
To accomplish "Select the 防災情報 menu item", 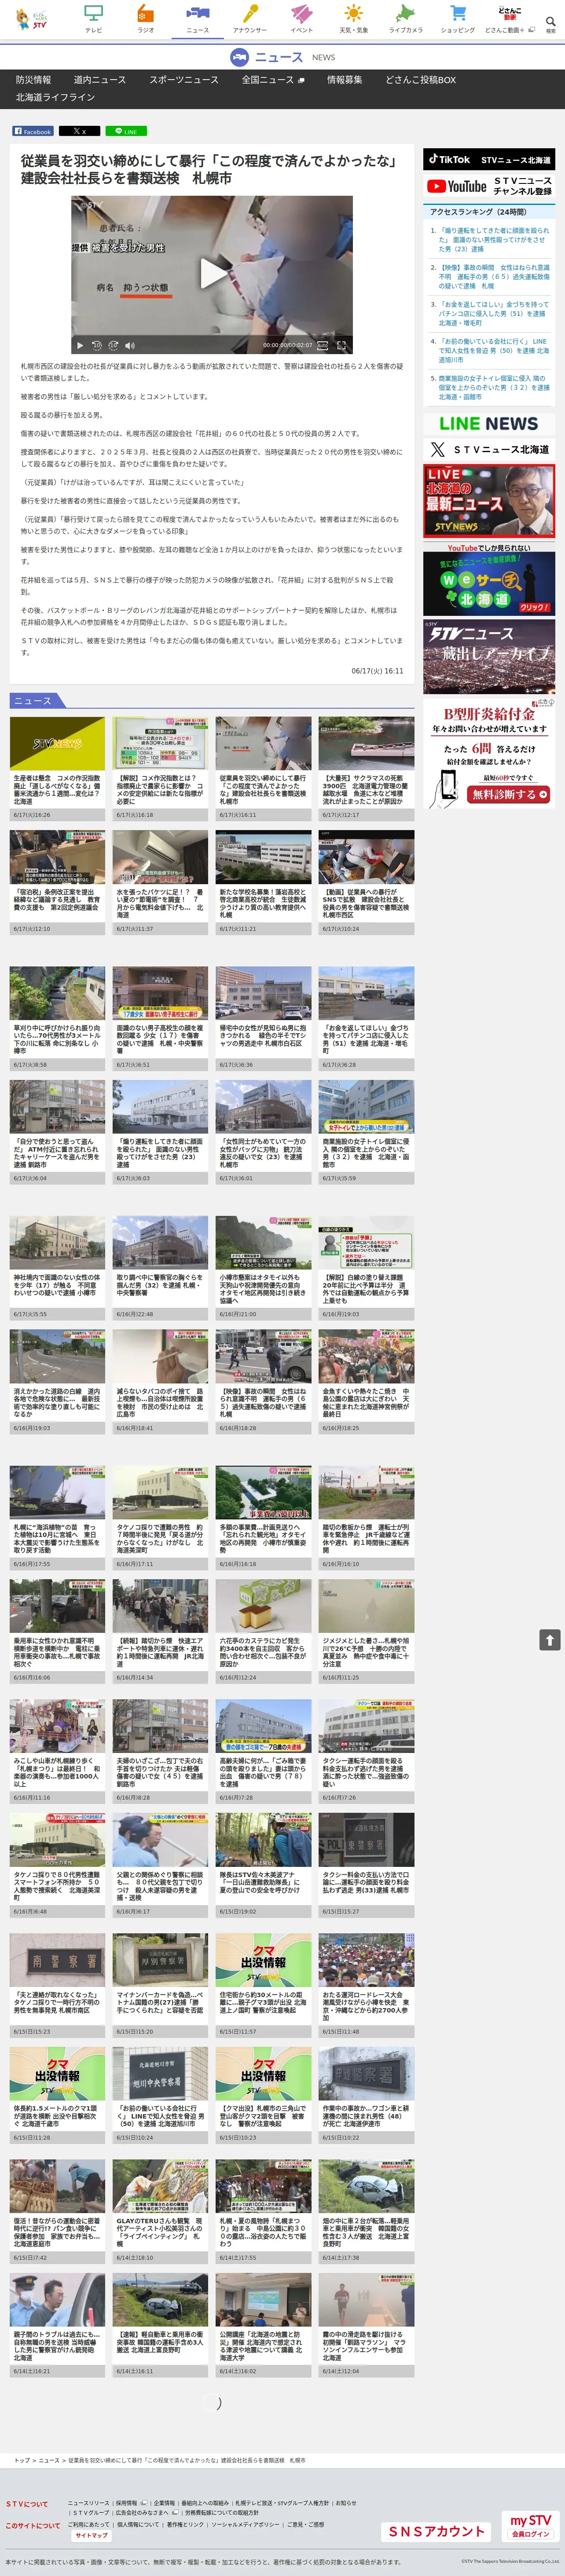I will pos(33,79).
